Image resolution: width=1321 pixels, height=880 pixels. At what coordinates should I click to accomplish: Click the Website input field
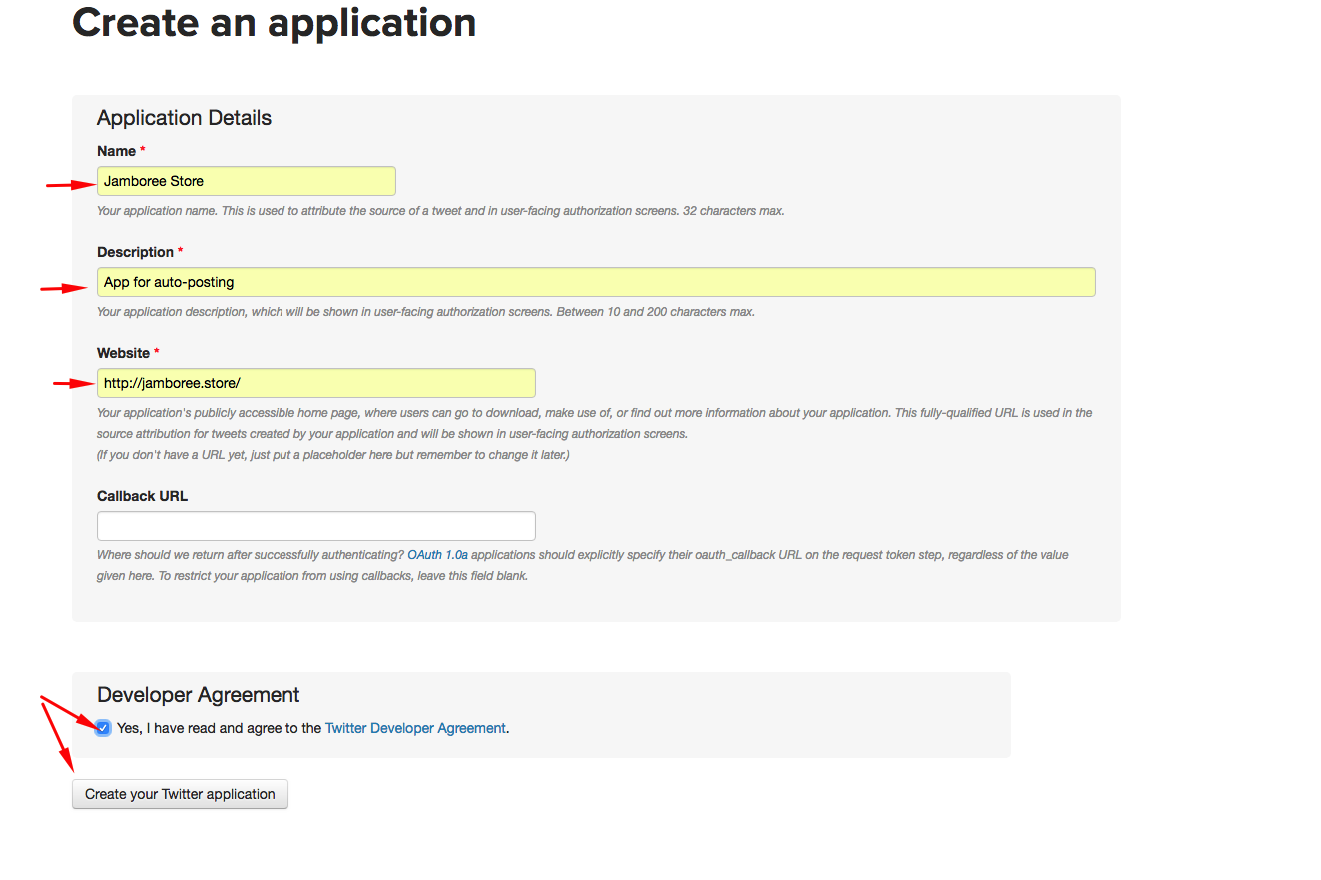(316, 383)
